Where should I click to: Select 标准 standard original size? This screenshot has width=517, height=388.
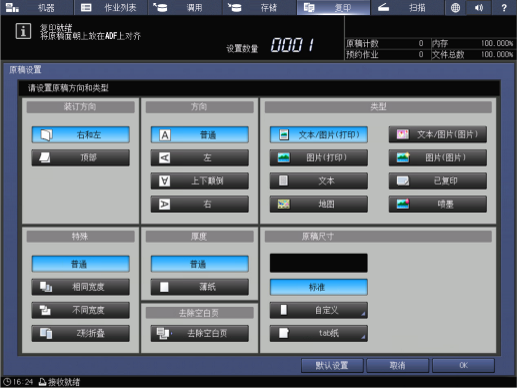pos(319,287)
